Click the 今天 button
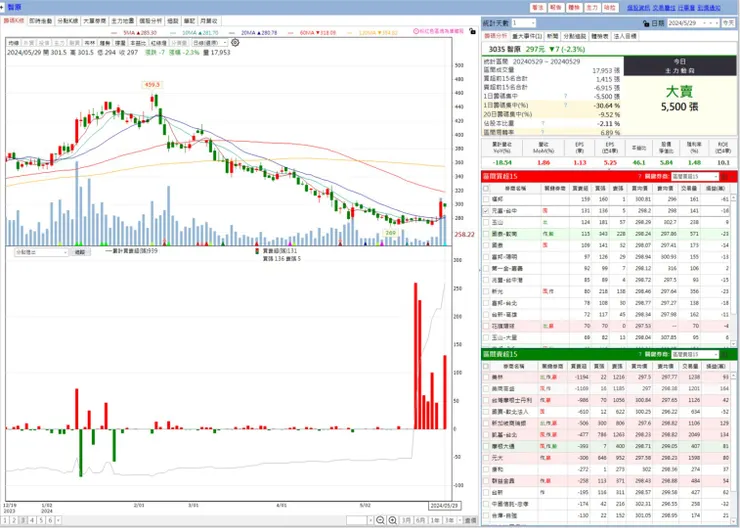Image resolution: width=740 pixels, height=528 pixels. (x=727, y=23)
